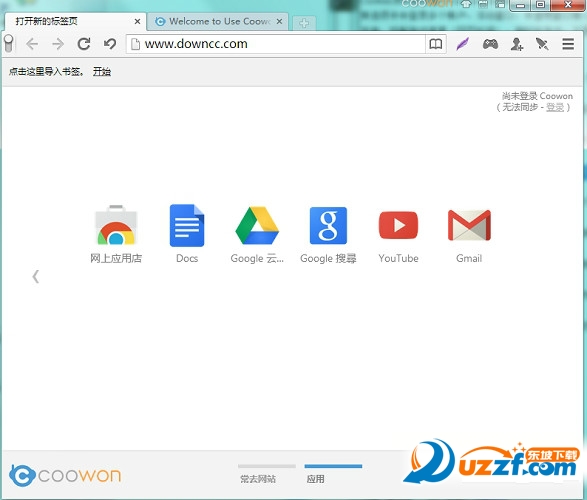Click the undo closed tab arrow
The width and height of the screenshot is (587, 500).
click(110, 44)
